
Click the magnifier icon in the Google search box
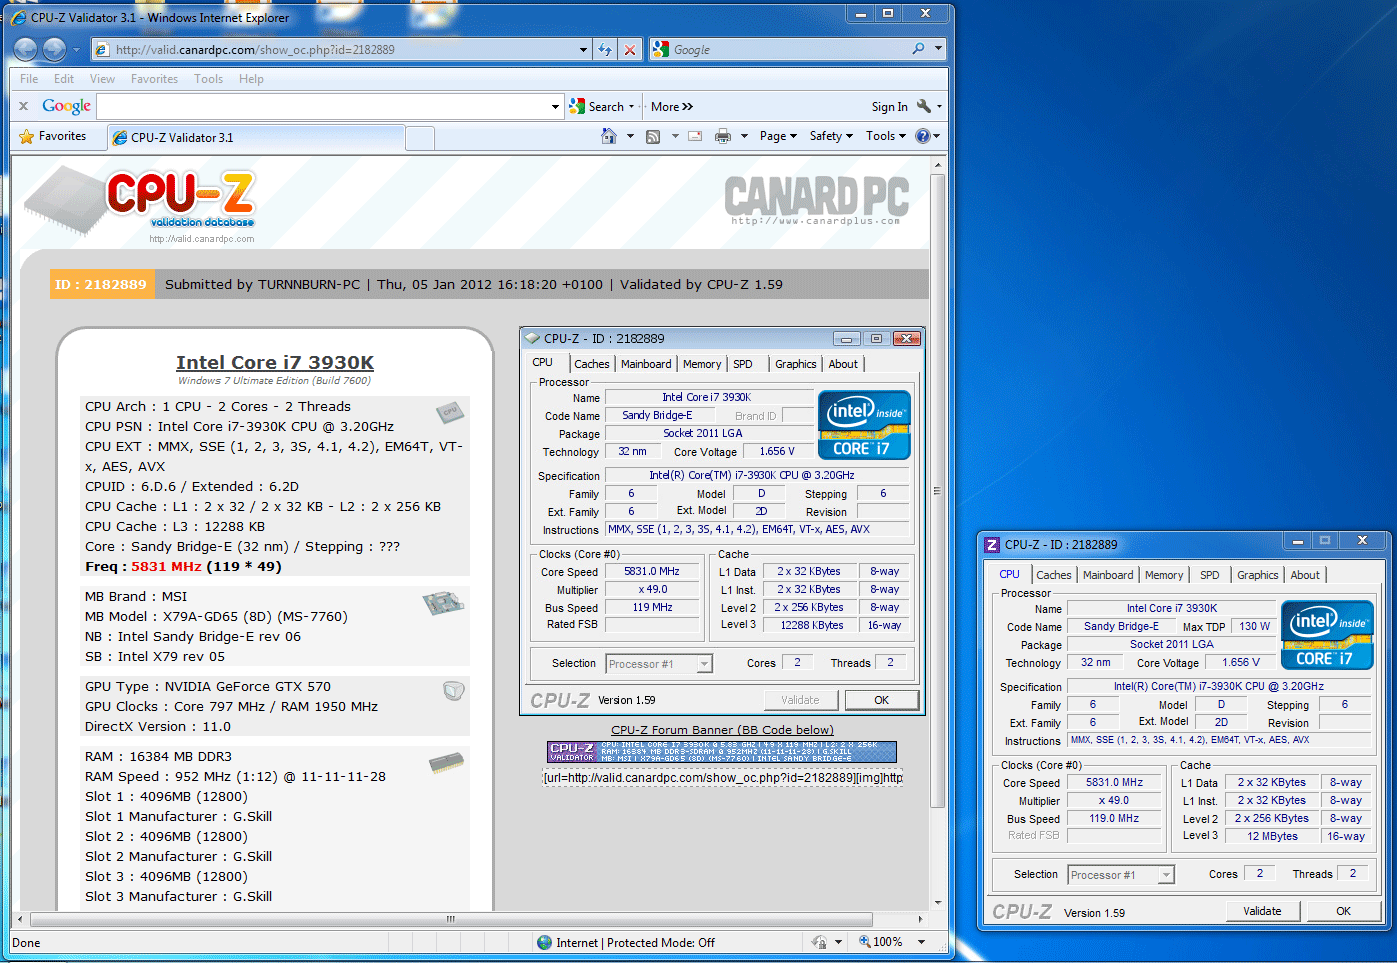pos(918,48)
